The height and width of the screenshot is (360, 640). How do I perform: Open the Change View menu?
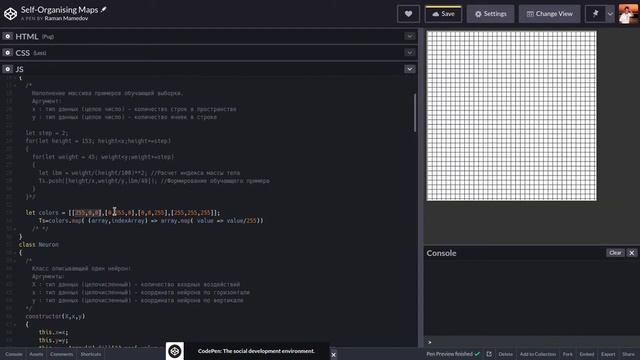[549, 14]
